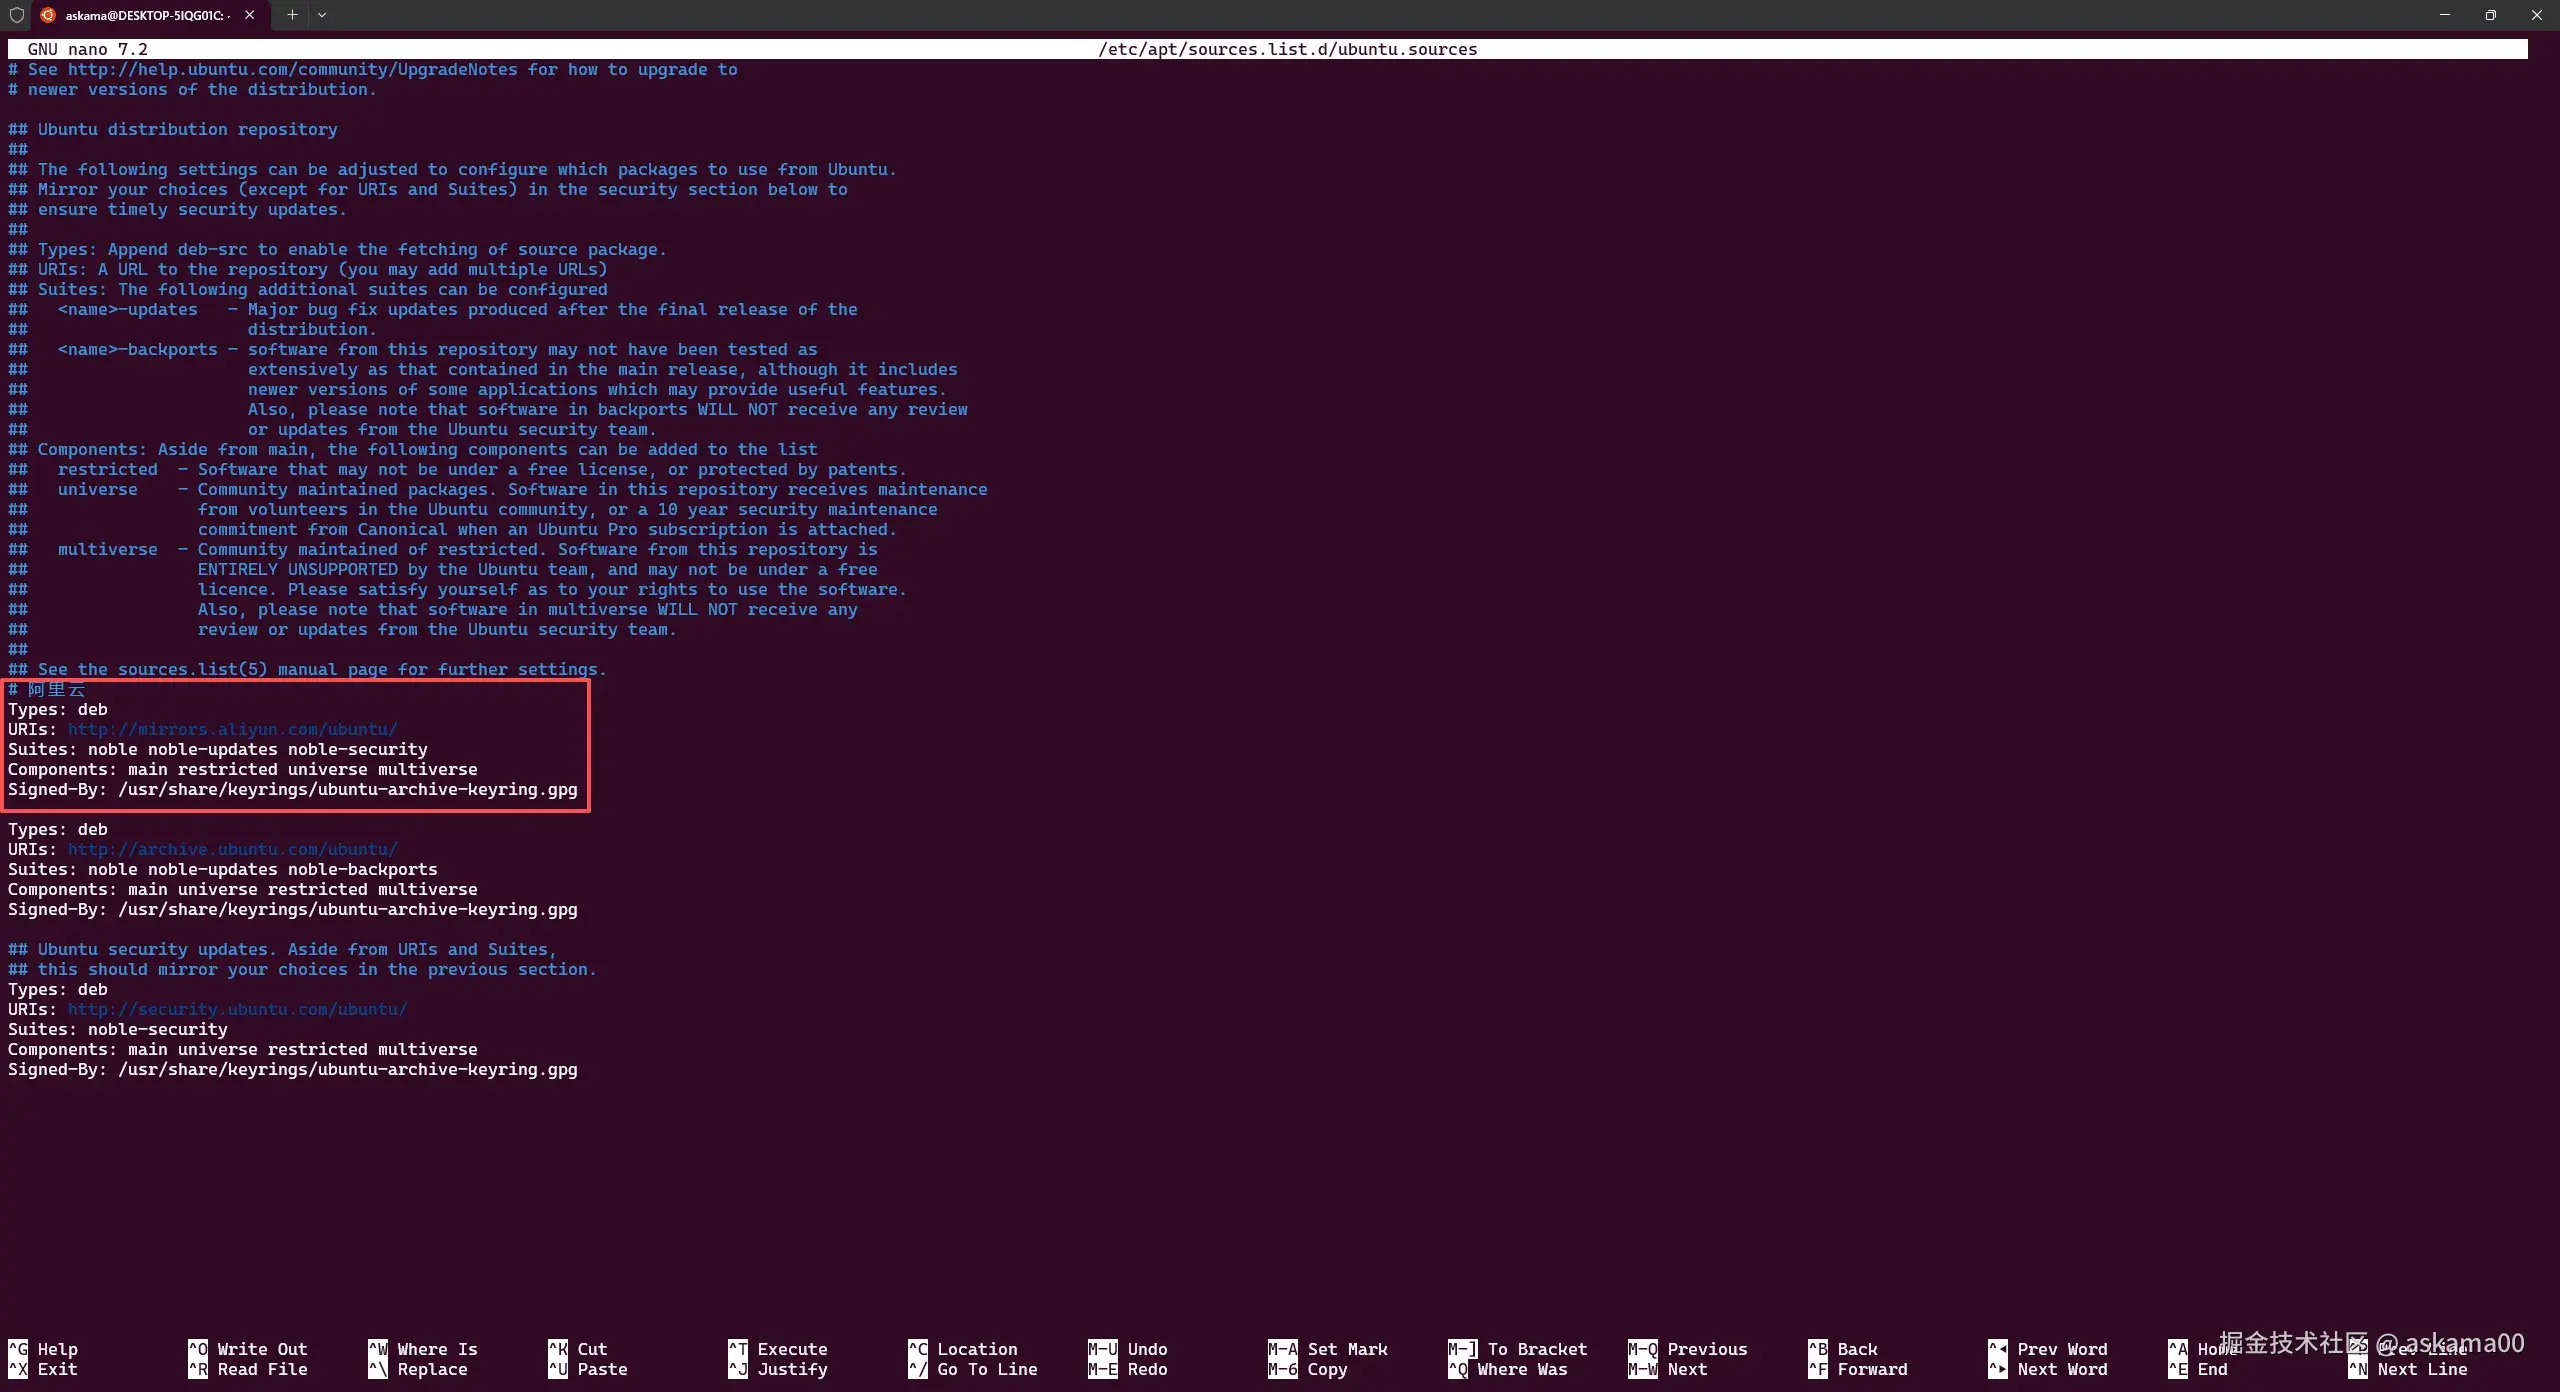Click the Next Word shortcut

pos(2048,1369)
